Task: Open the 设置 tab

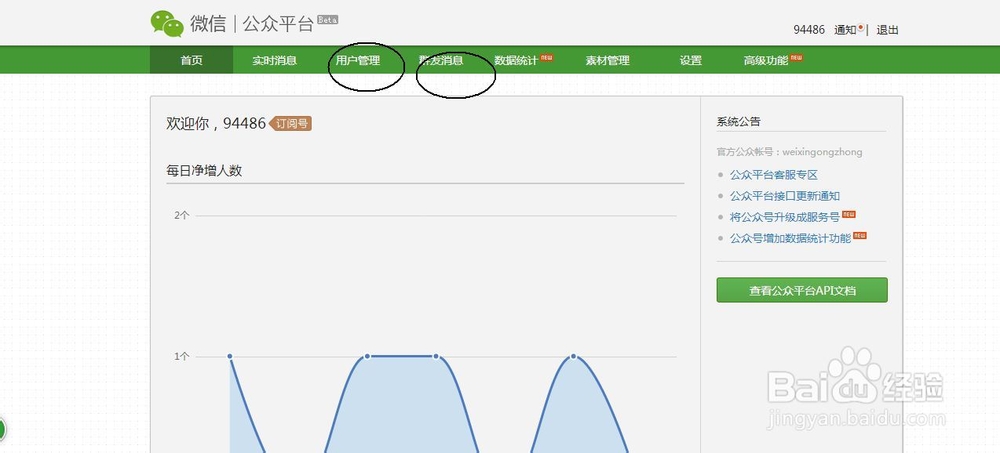Action: pos(691,61)
